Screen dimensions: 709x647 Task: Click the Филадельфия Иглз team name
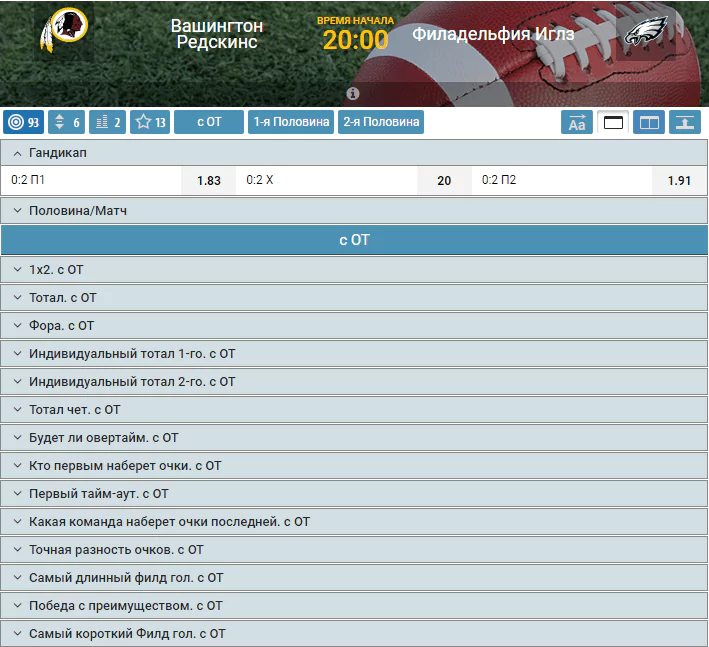coord(493,34)
